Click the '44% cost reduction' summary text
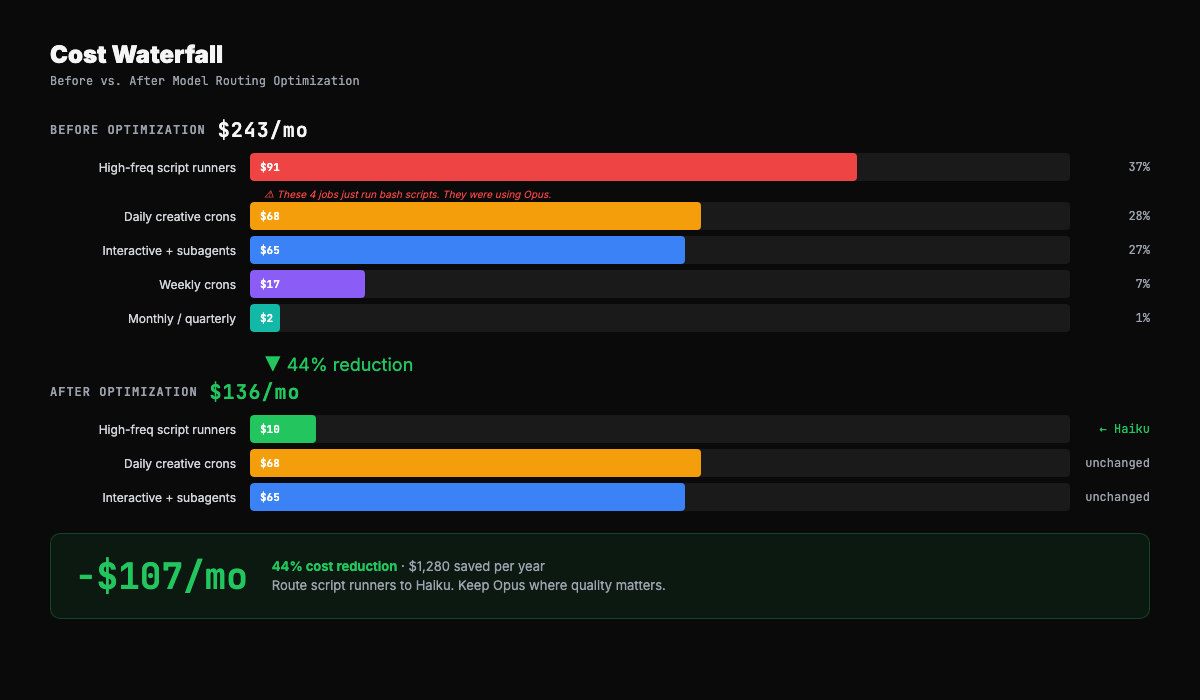This screenshot has width=1200, height=700. tap(334, 566)
